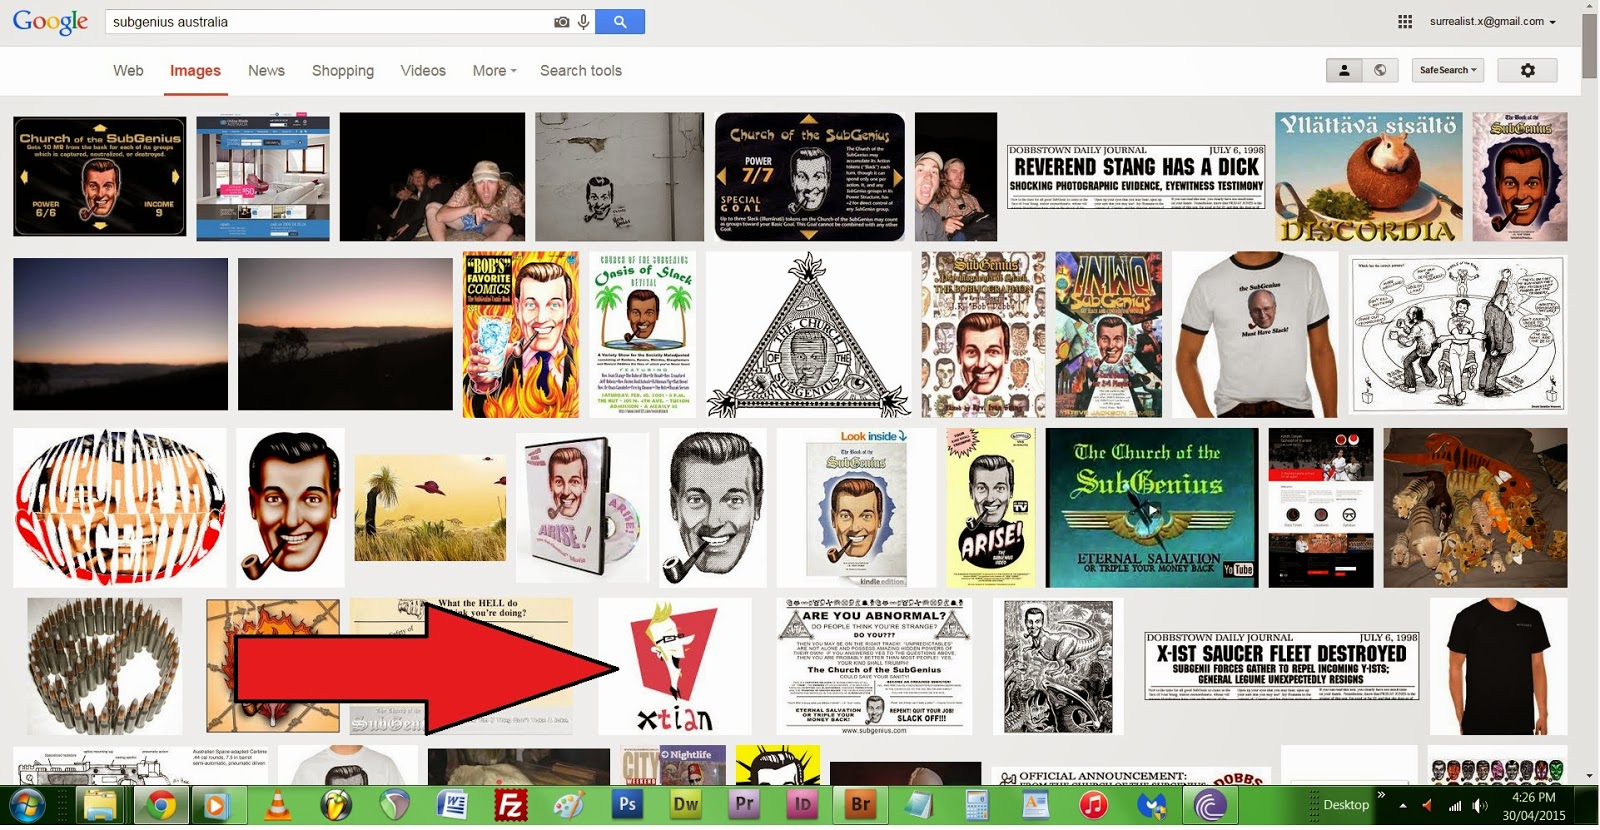This screenshot has width=1600, height=830.
Task: Select the Images tab
Action: pyautogui.click(x=195, y=71)
